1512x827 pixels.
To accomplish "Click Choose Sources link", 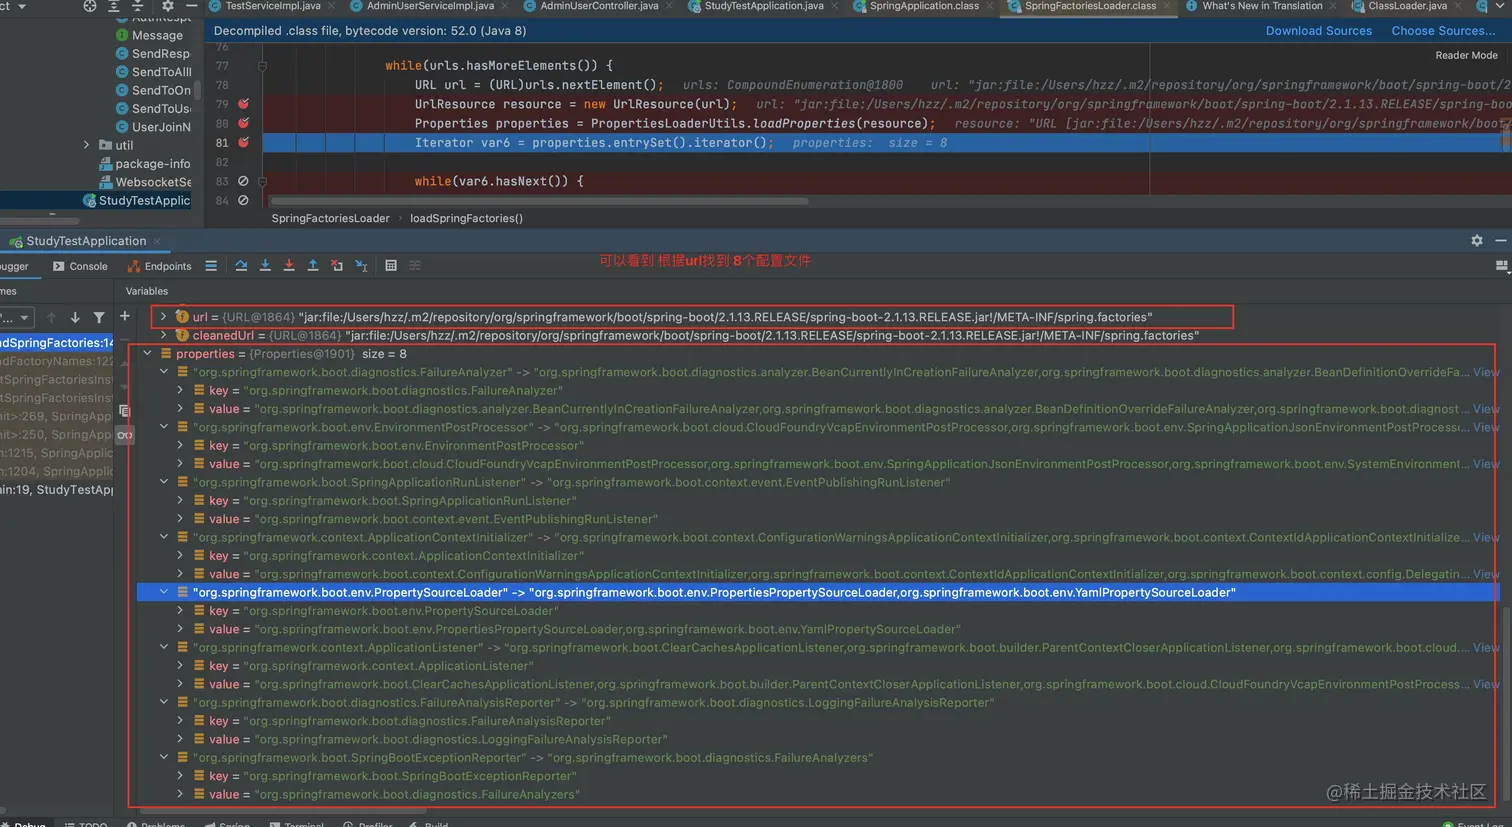I will tap(1443, 31).
